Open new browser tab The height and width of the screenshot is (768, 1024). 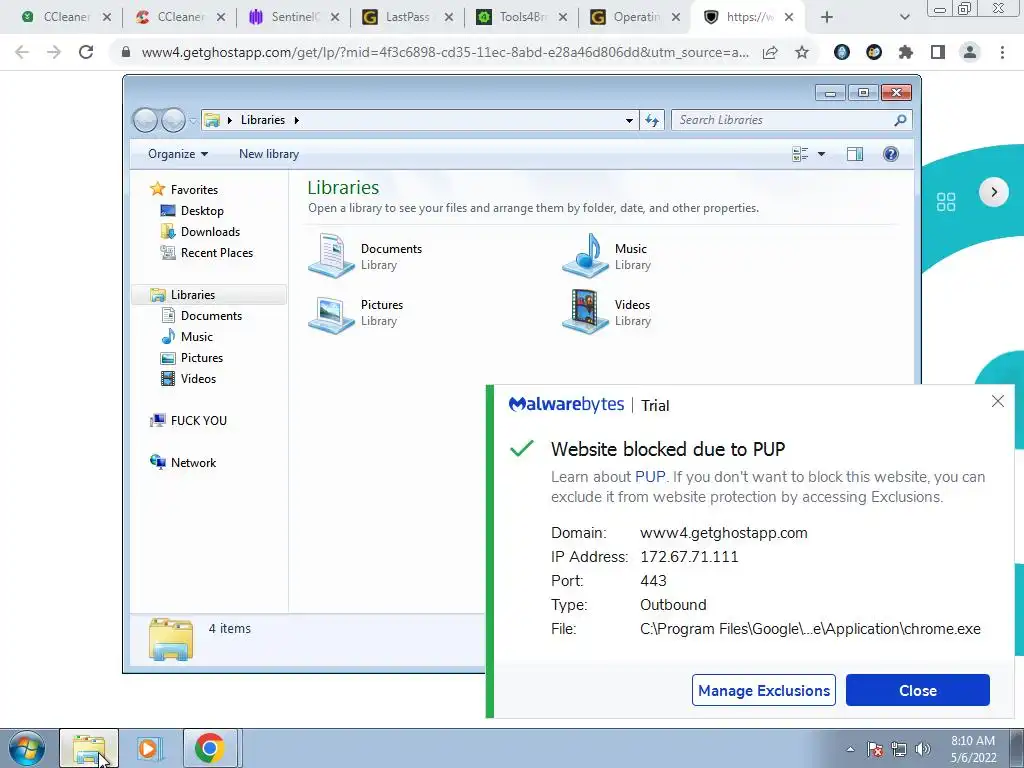[827, 17]
